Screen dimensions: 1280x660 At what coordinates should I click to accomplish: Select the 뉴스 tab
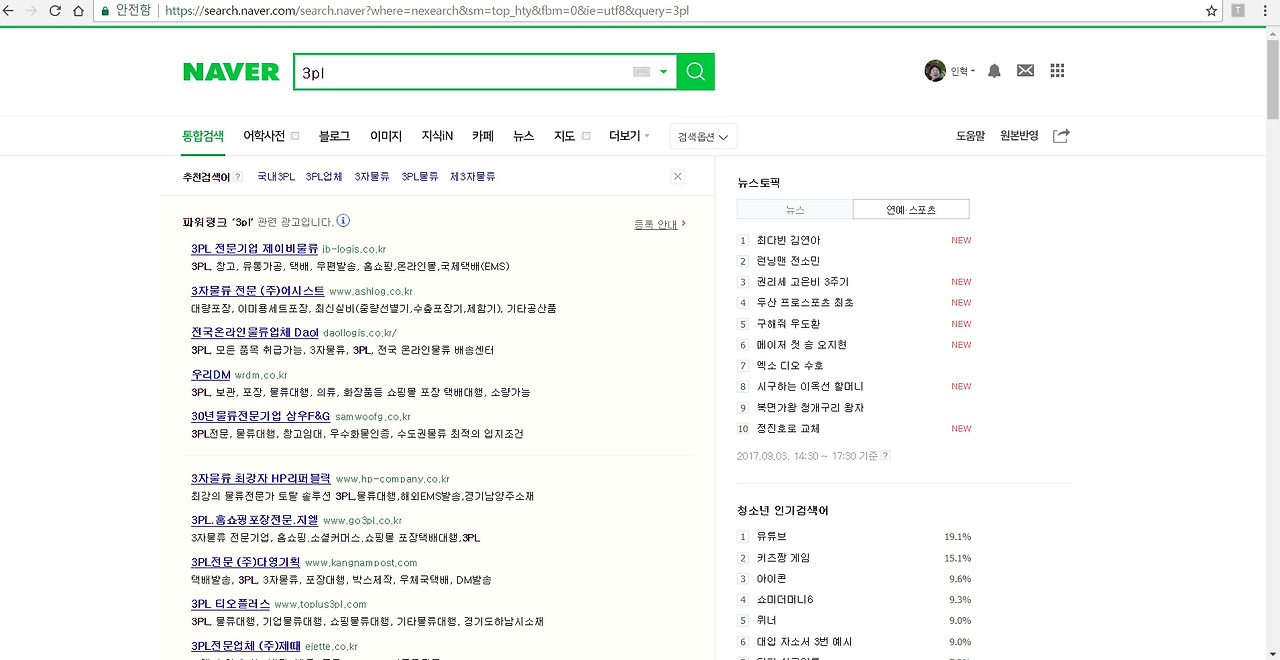[523, 136]
